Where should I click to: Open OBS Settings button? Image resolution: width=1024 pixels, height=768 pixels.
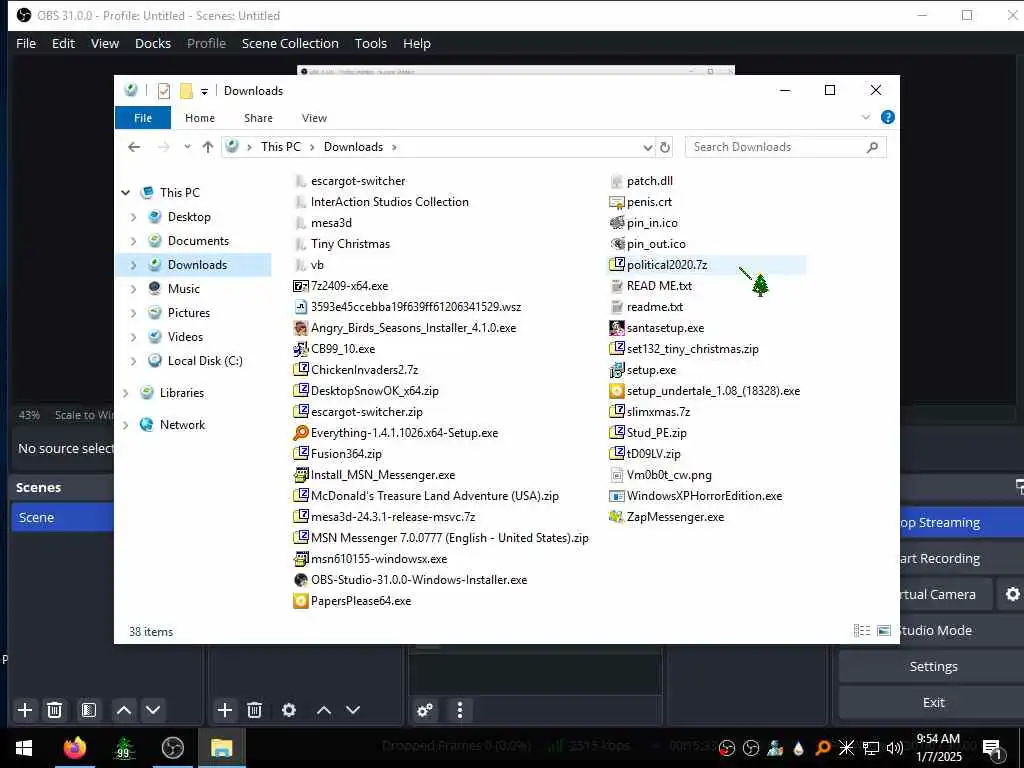point(933,667)
